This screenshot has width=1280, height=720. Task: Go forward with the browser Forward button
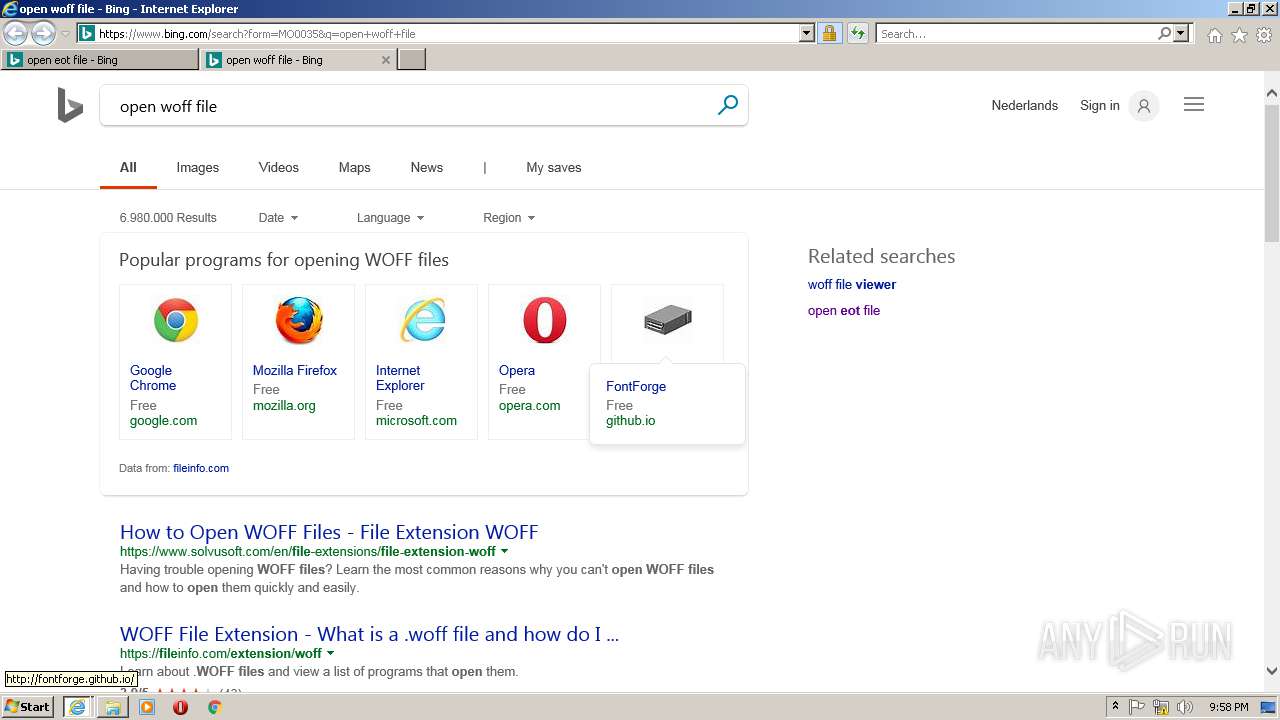43,33
